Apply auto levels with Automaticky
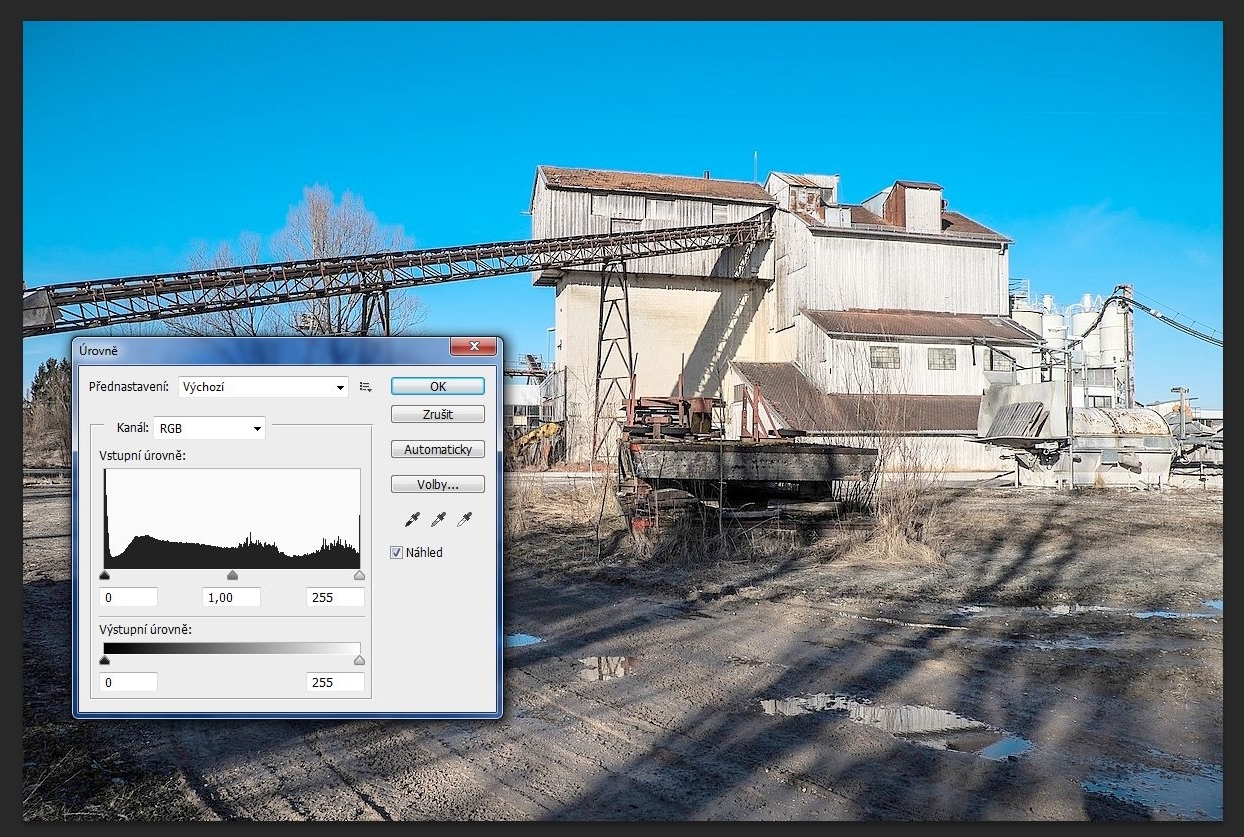Viewport: 1244px width, 837px height. pos(437,450)
